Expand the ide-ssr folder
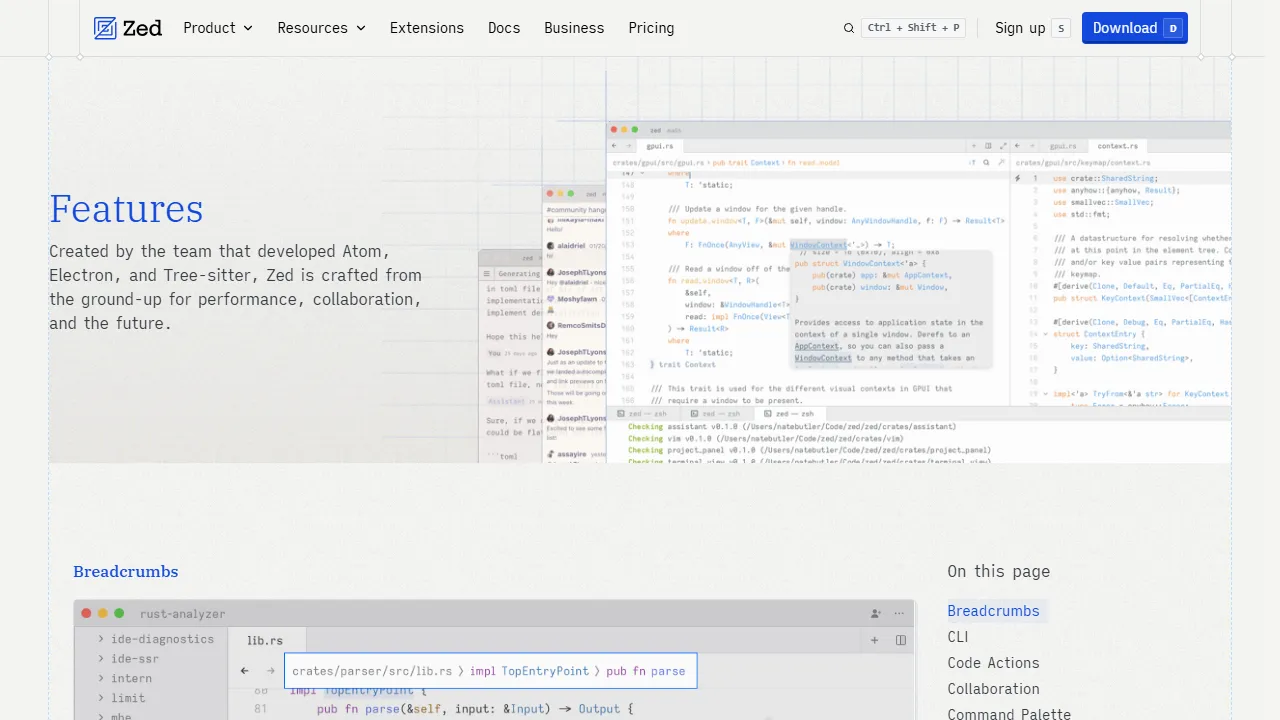This screenshot has height=720, width=1280. tap(127, 659)
